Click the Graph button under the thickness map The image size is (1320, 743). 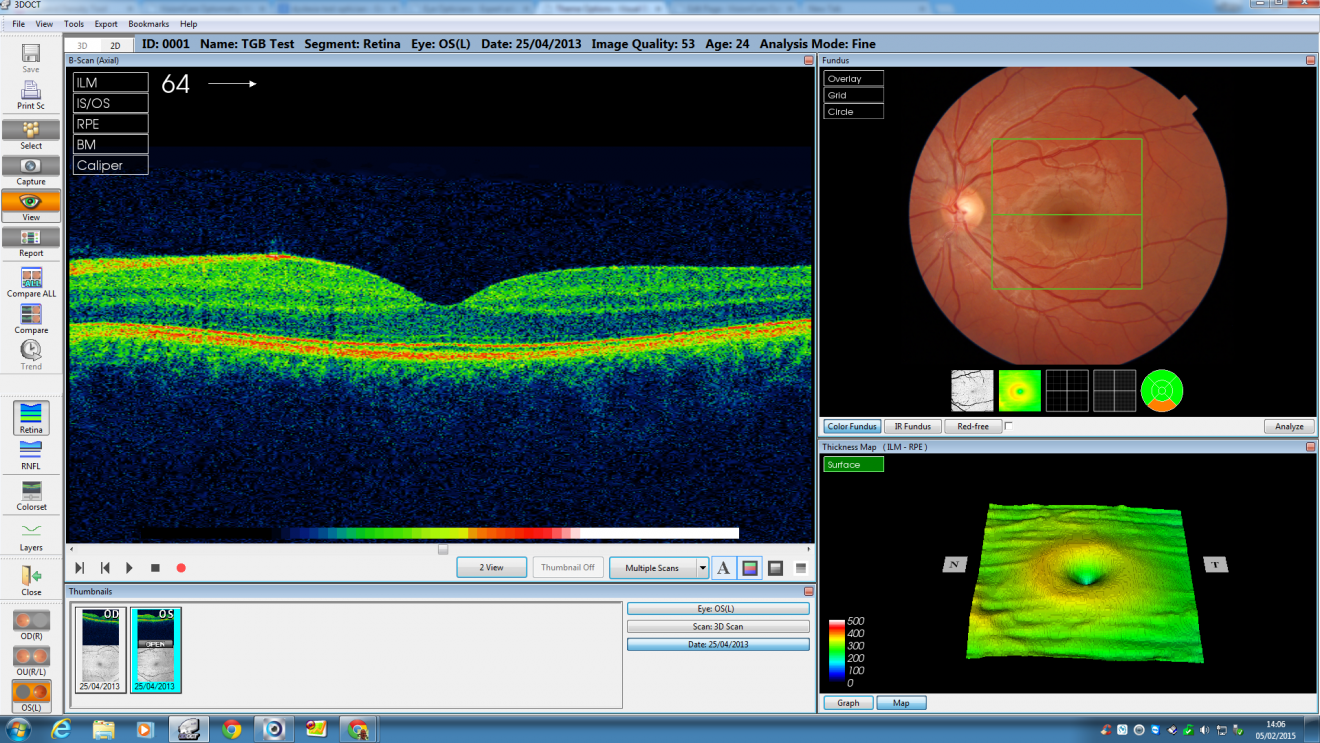(846, 703)
